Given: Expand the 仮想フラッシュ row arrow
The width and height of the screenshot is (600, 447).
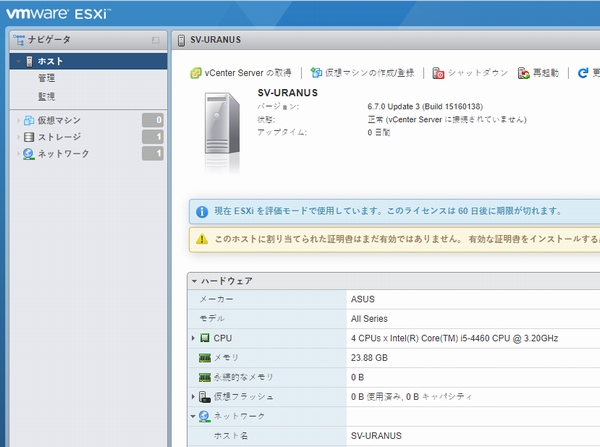Looking at the screenshot, I should [x=193, y=397].
